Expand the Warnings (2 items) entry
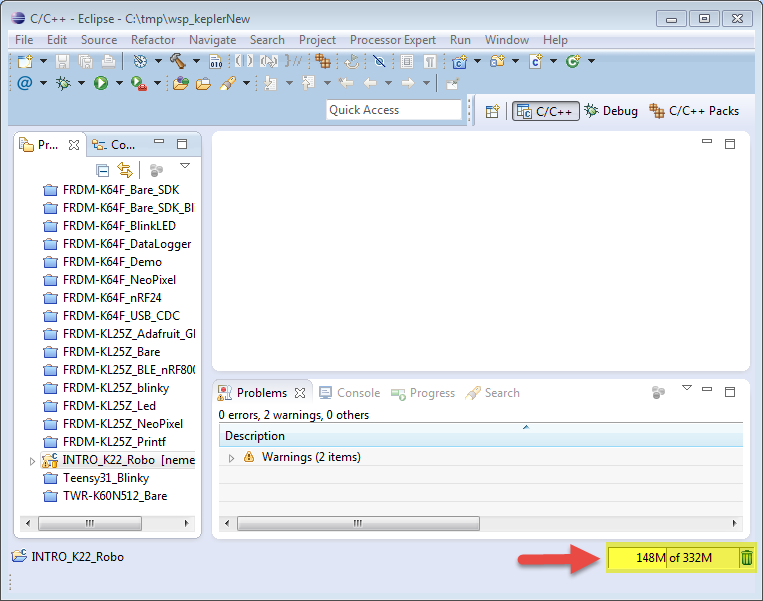Viewport: 763px width, 601px height. (x=233, y=457)
